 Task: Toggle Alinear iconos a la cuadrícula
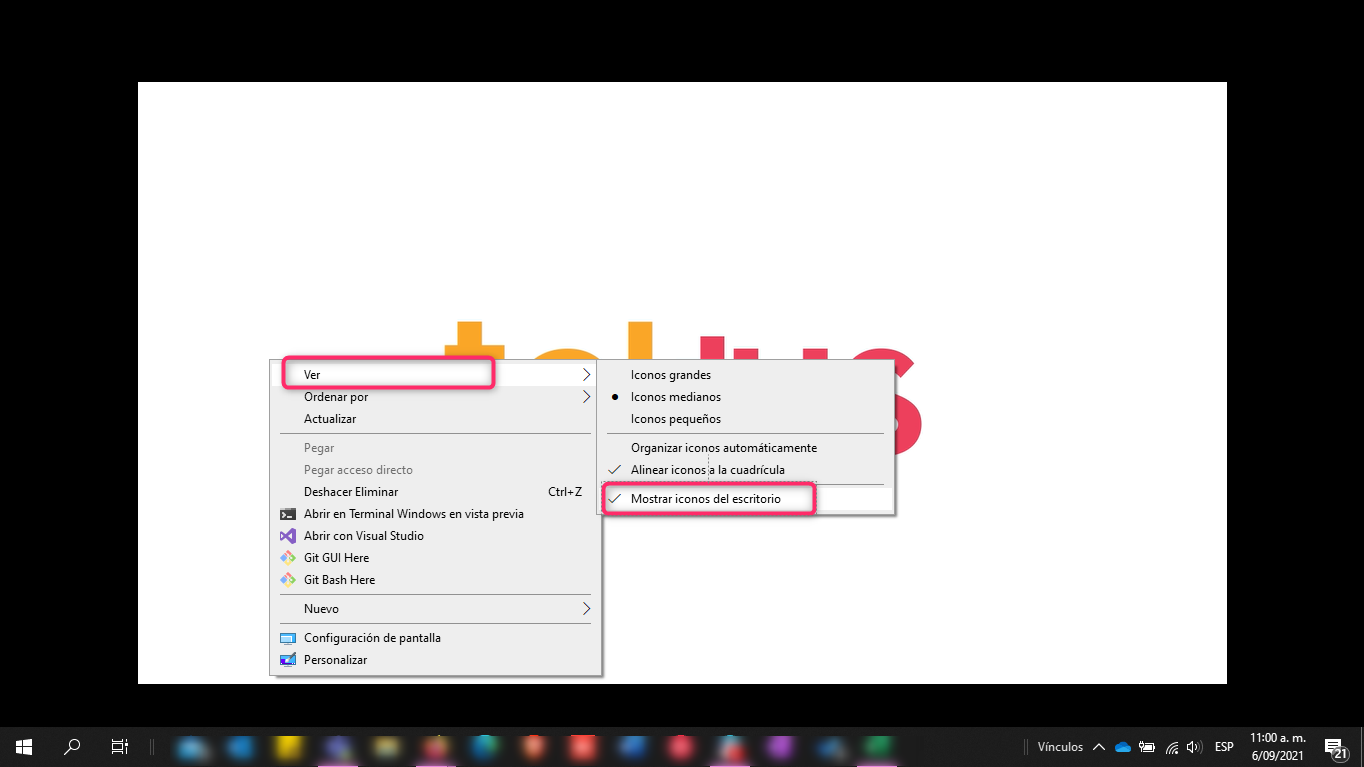click(x=707, y=470)
